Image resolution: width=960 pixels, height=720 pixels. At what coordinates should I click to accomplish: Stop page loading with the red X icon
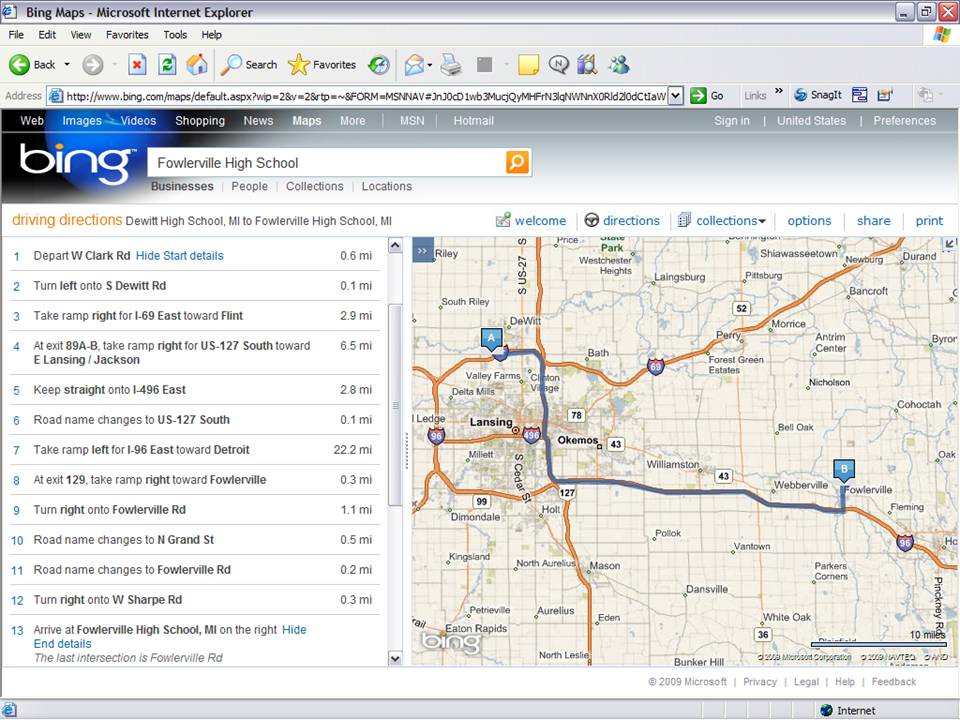click(x=137, y=64)
